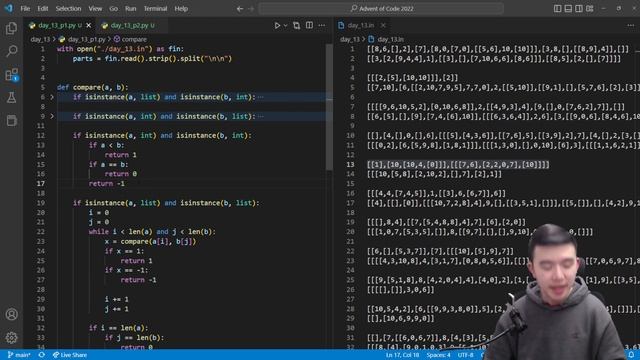Open changes compare icon in editor toolbar
This screenshot has height=360, width=640.
(x=297, y=25)
